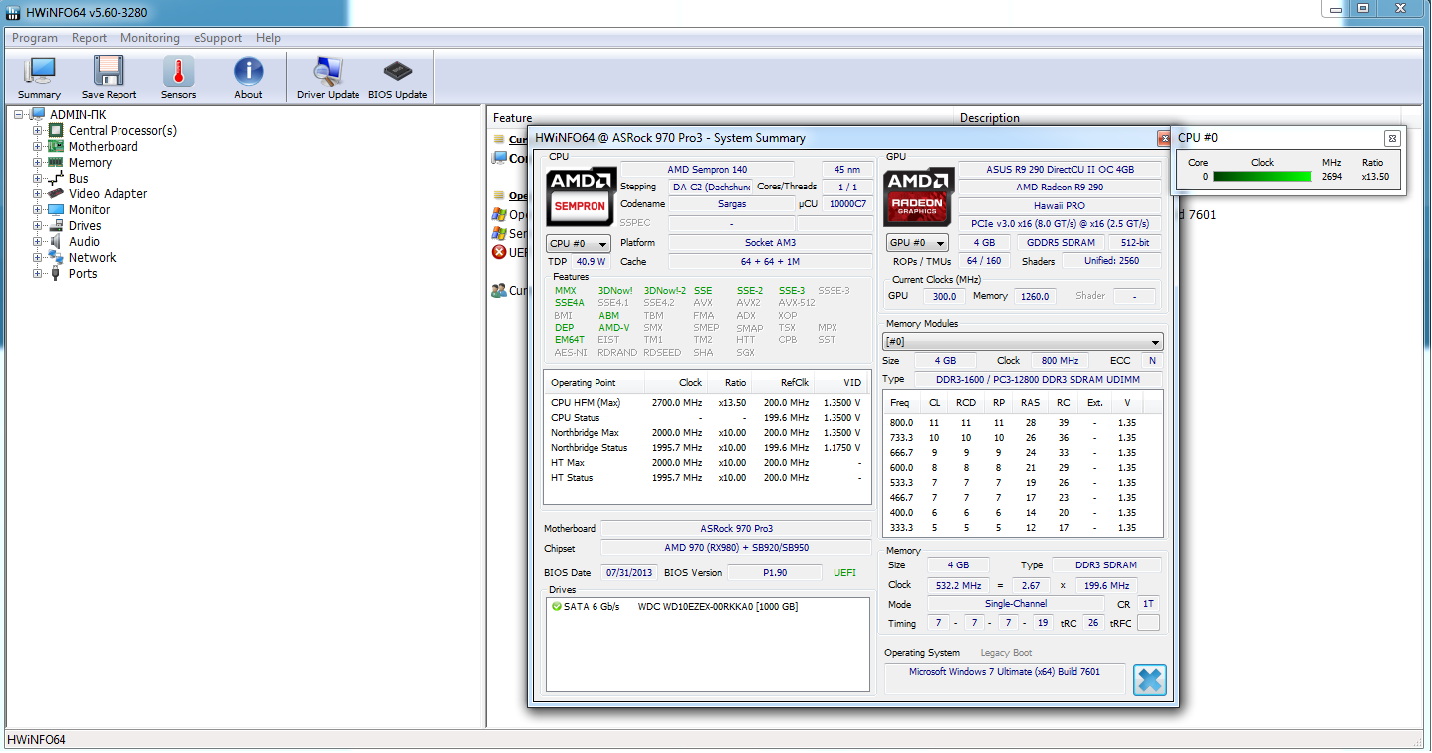Collapse the ADMIN-ПК root node
The image size is (1432, 753).
tap(19, 114)
